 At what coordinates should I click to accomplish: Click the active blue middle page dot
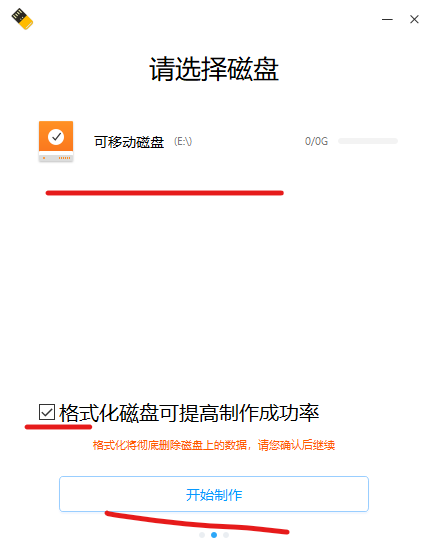[x=214, y=535]
